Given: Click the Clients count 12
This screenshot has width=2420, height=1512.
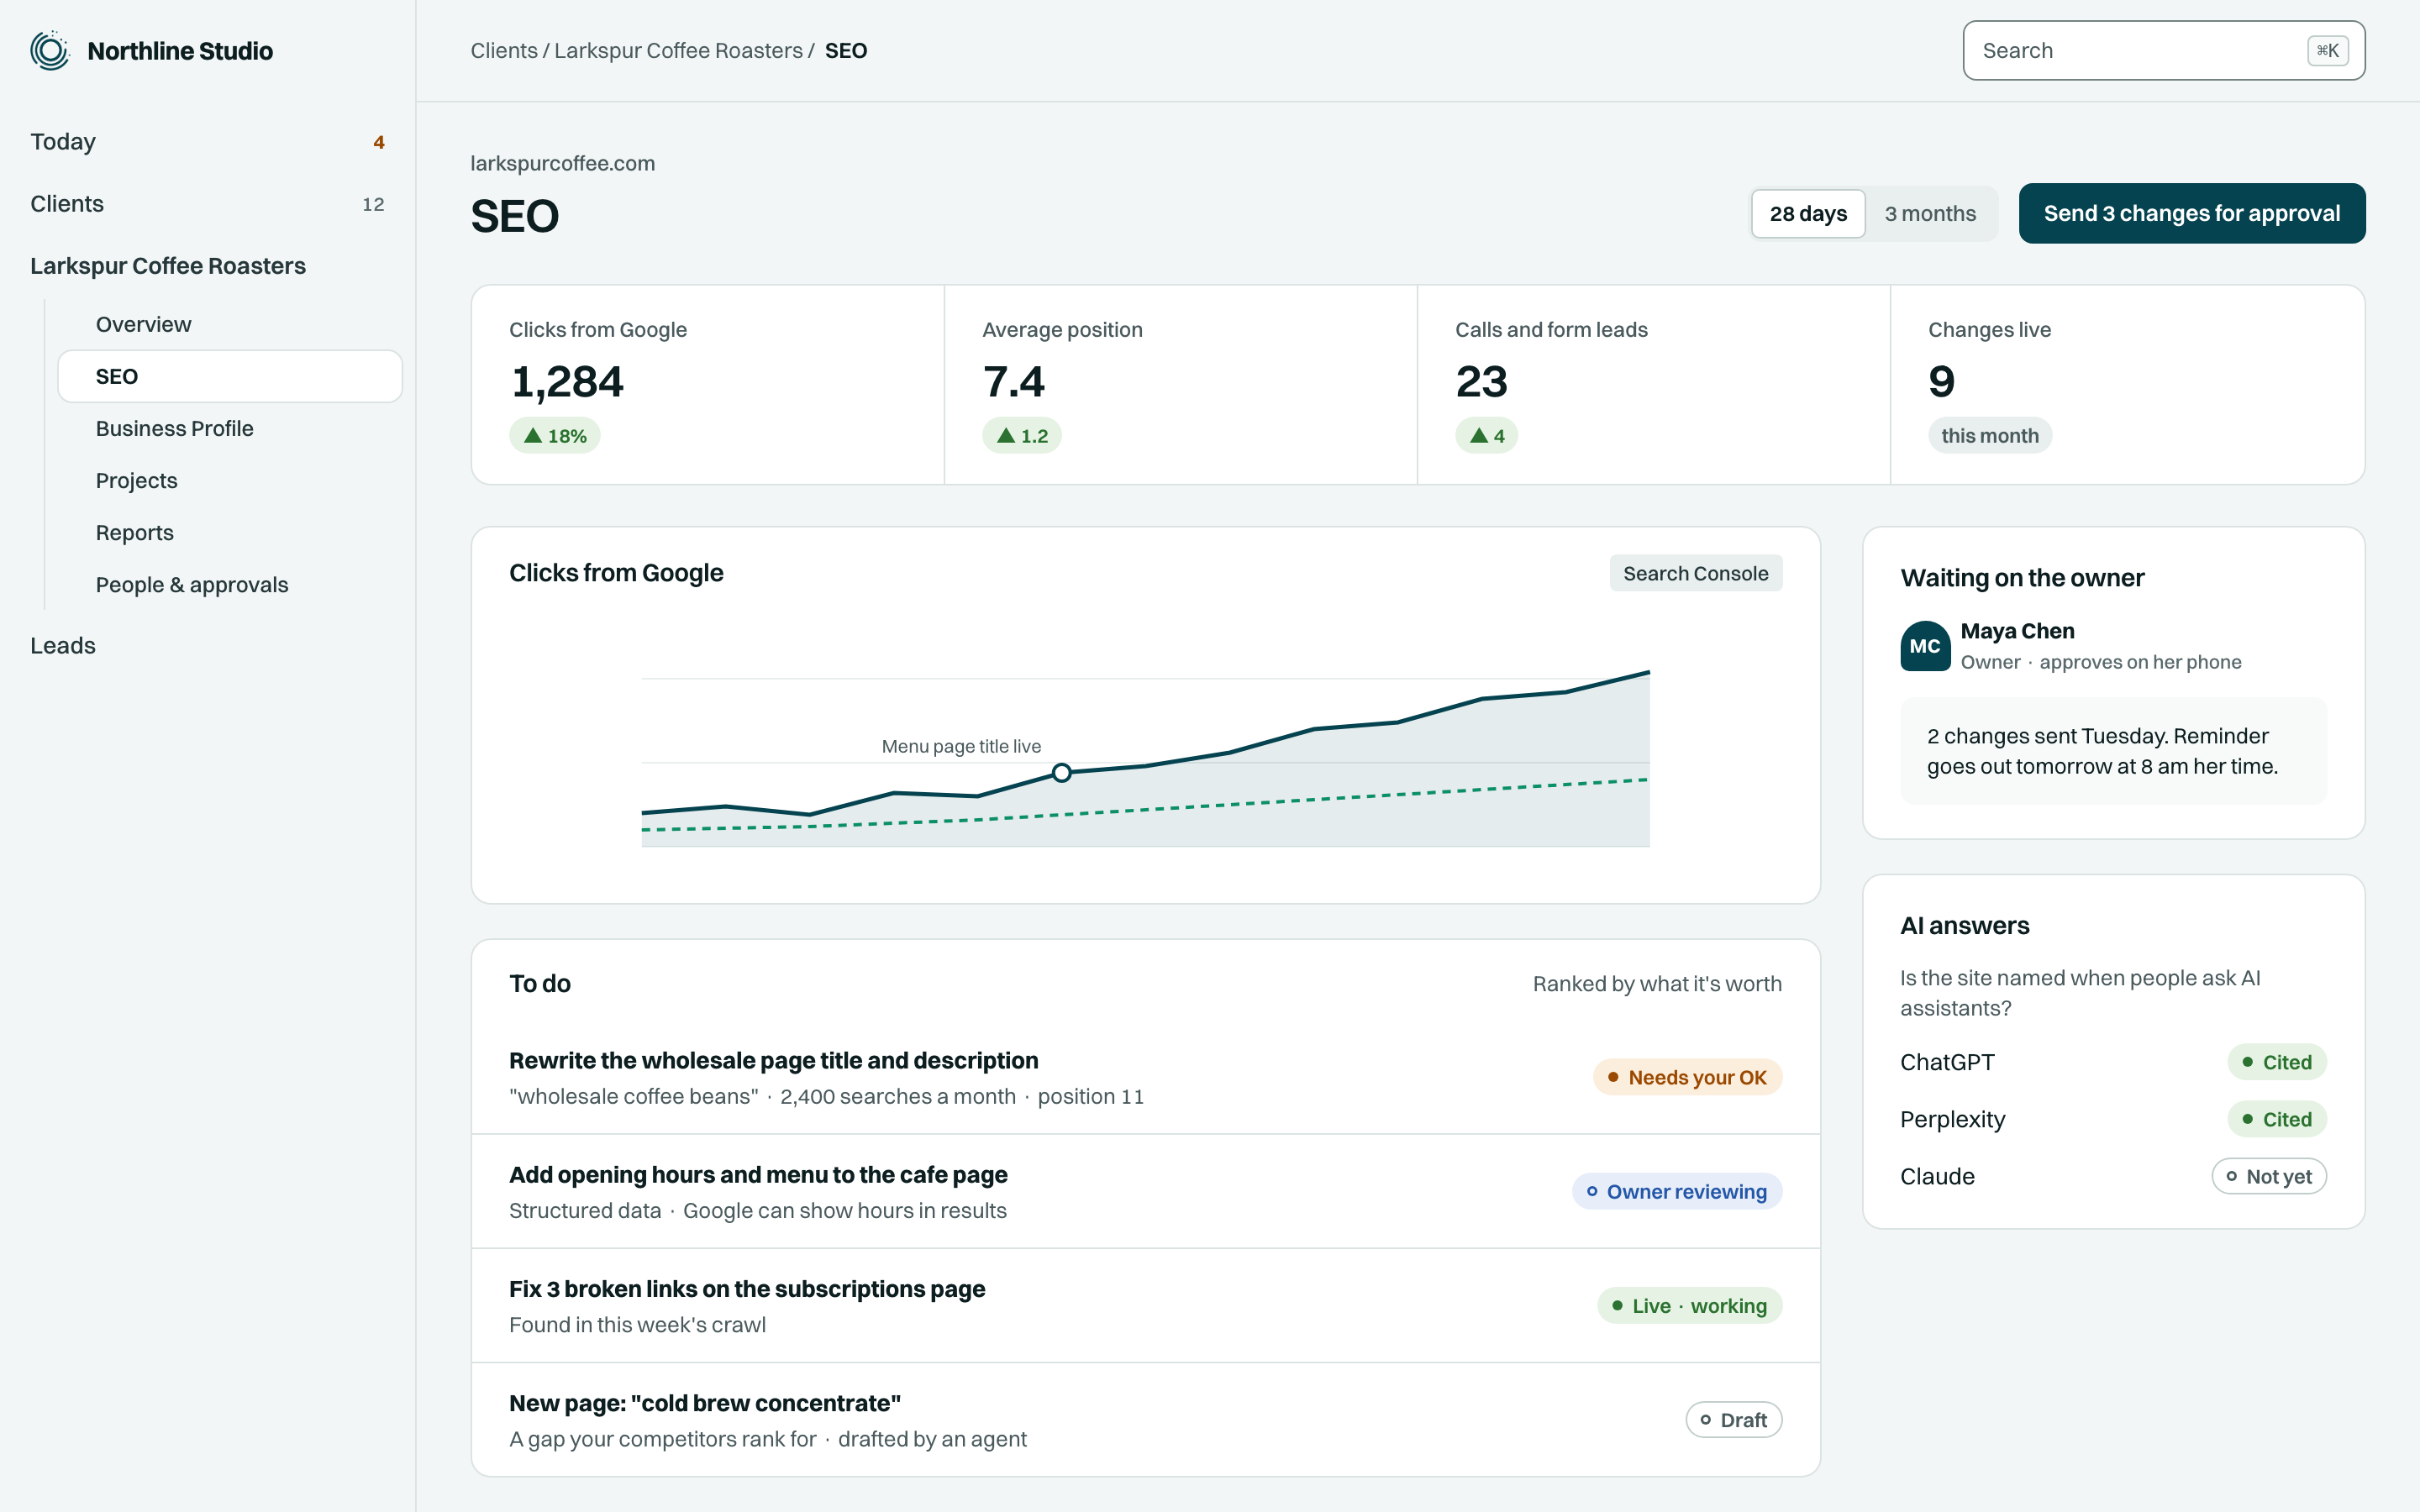Looking at the screenshot, I should (x=373, y=204).
